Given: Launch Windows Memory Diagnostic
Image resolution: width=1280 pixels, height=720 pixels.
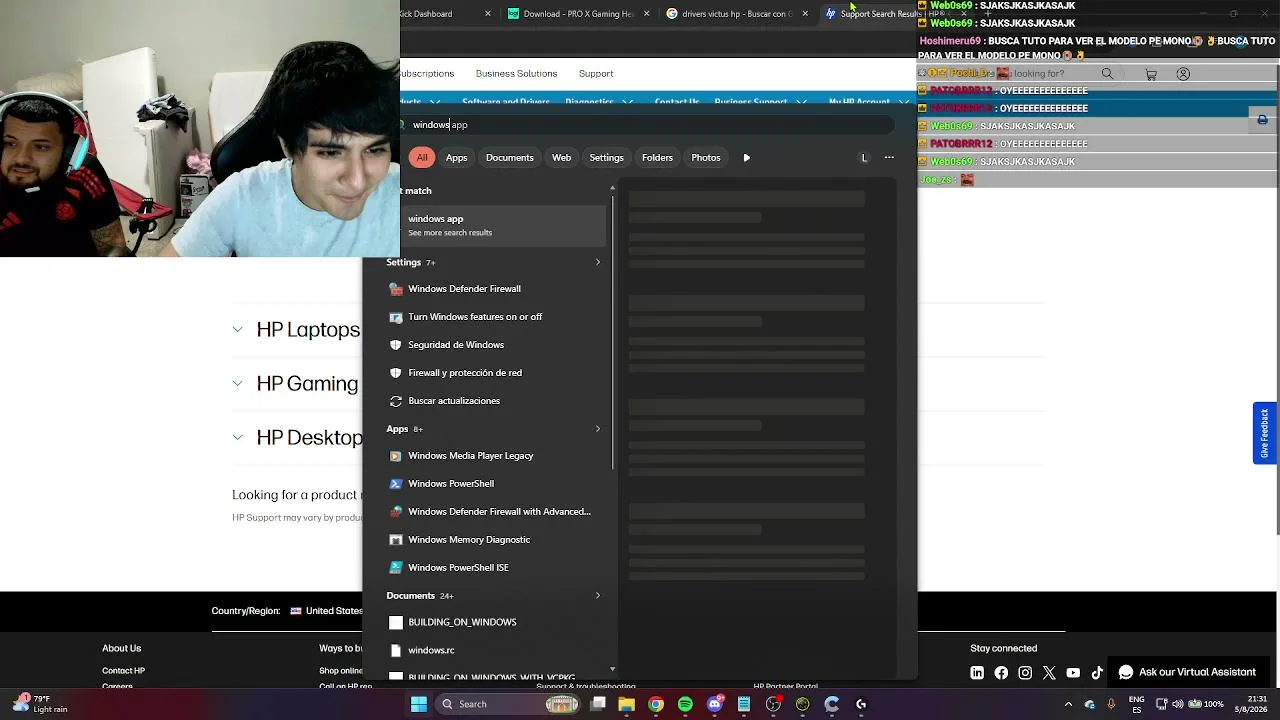Looking at the screenshot, I should (x=497, y=540).
